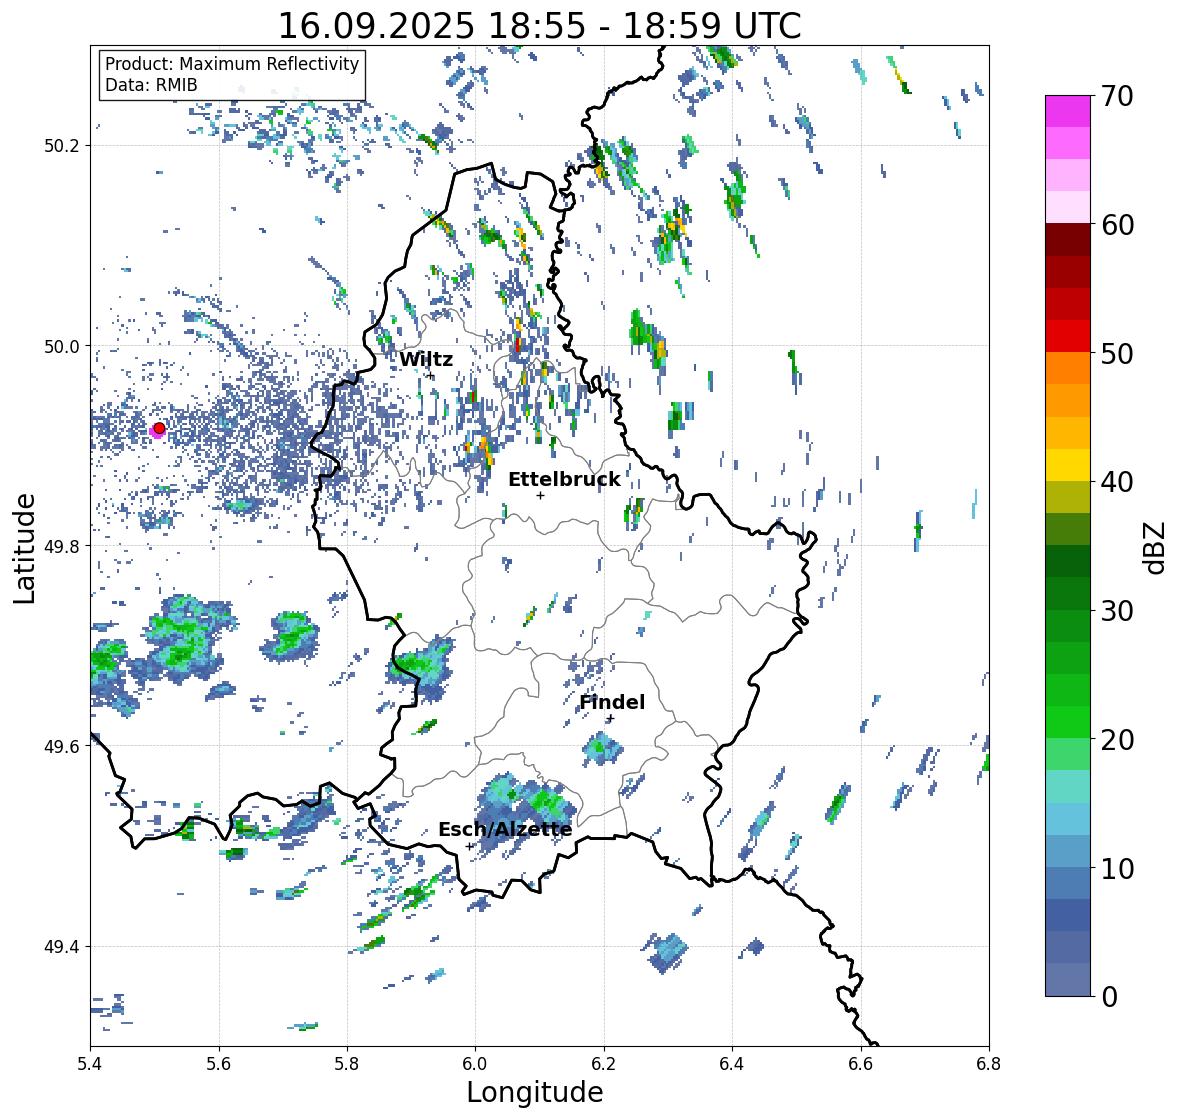The height and width of the screenshot is (1117, 1179).
Task: Click the 5.8 longitude tick label
Action: tap(347, 1064)
